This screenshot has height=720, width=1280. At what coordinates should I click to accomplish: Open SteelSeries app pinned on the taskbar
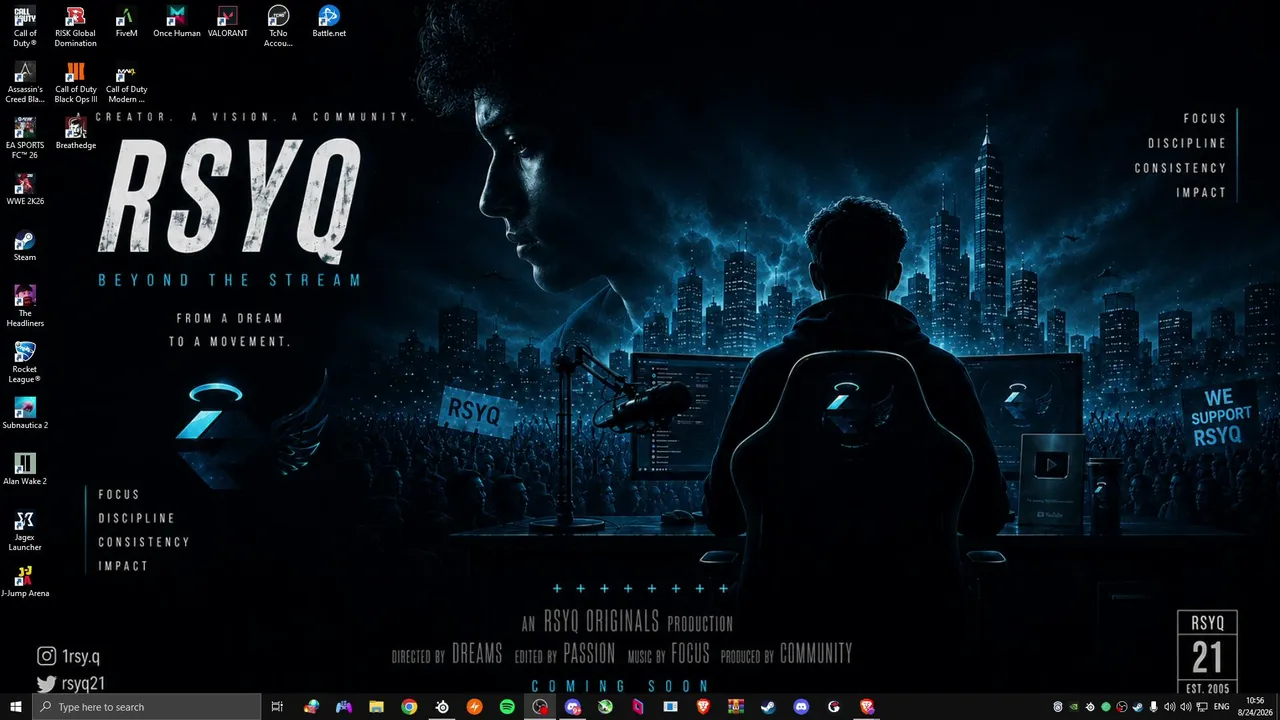442,707
